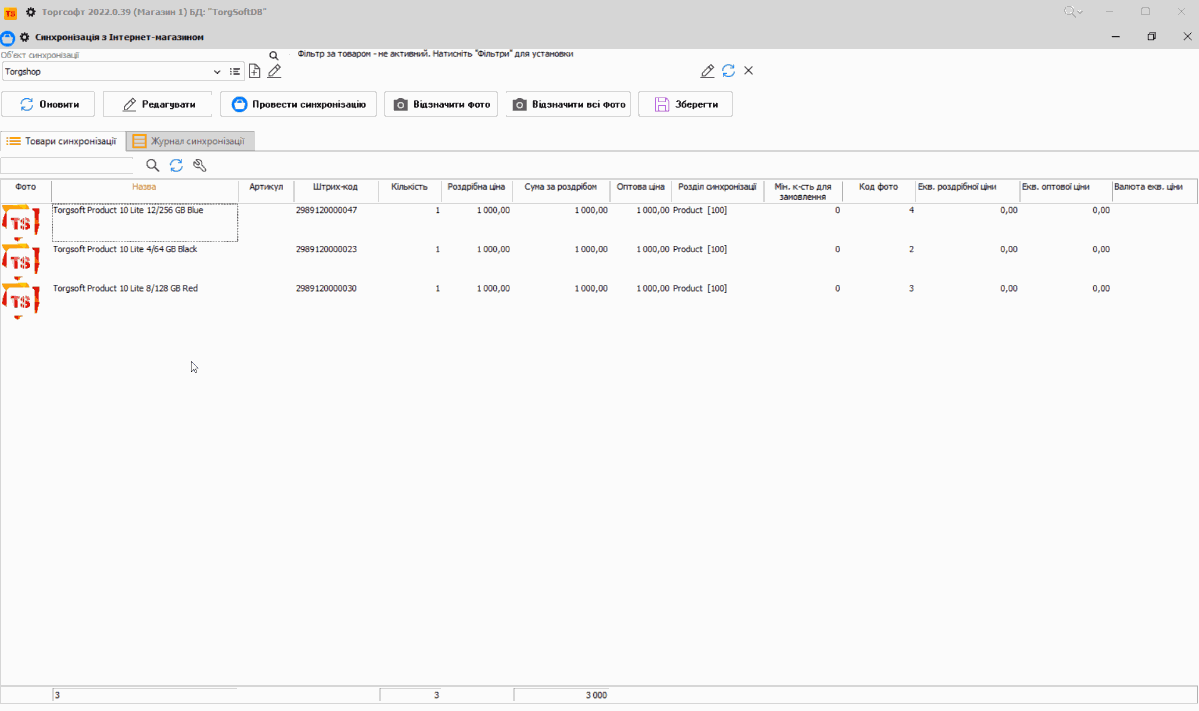Click the grid search input field
Viewport: 1199px width, 711px height.
pyautogui.click(x=67, y=166)
